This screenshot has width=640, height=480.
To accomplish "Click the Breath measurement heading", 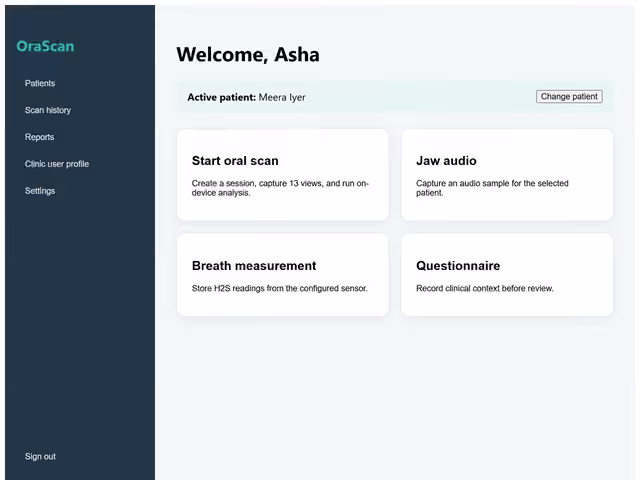I will pos(254,266).
